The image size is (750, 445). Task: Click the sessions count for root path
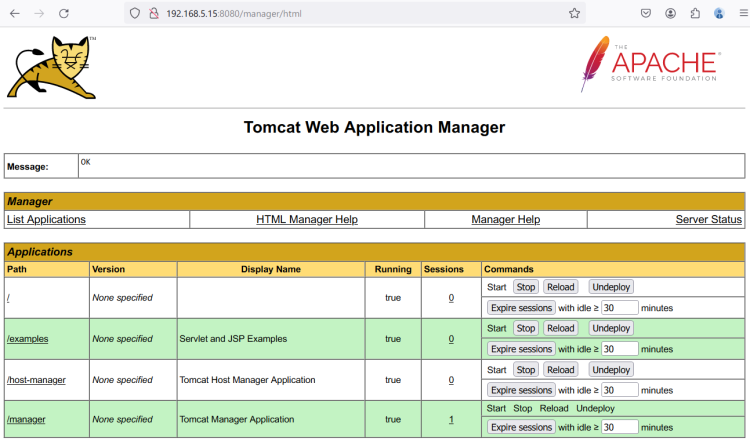point(451,298)
